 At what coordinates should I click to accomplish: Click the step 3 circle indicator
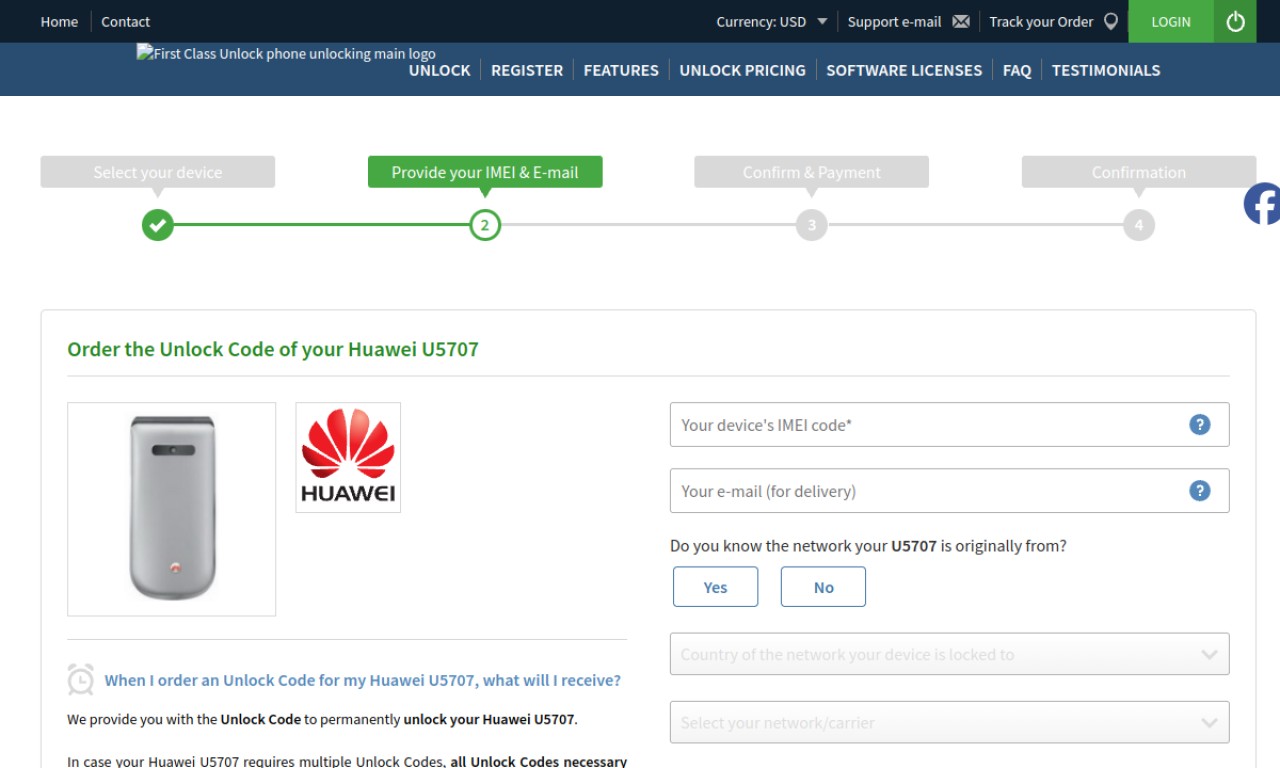pos(812,225)
